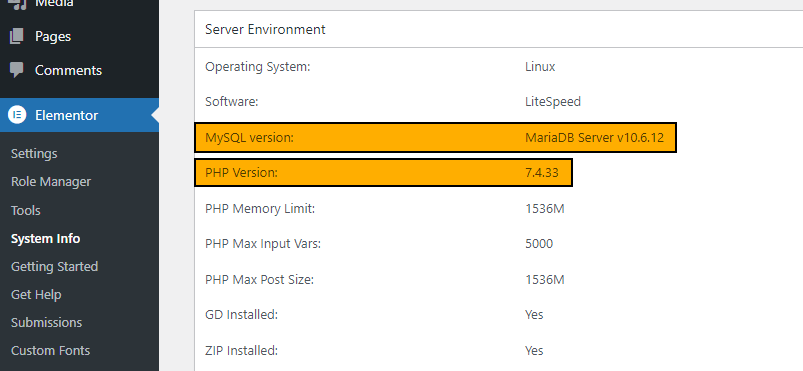Click the Yes value for ZIP Installed
The image size is (803, 371).
click(534, 351)
